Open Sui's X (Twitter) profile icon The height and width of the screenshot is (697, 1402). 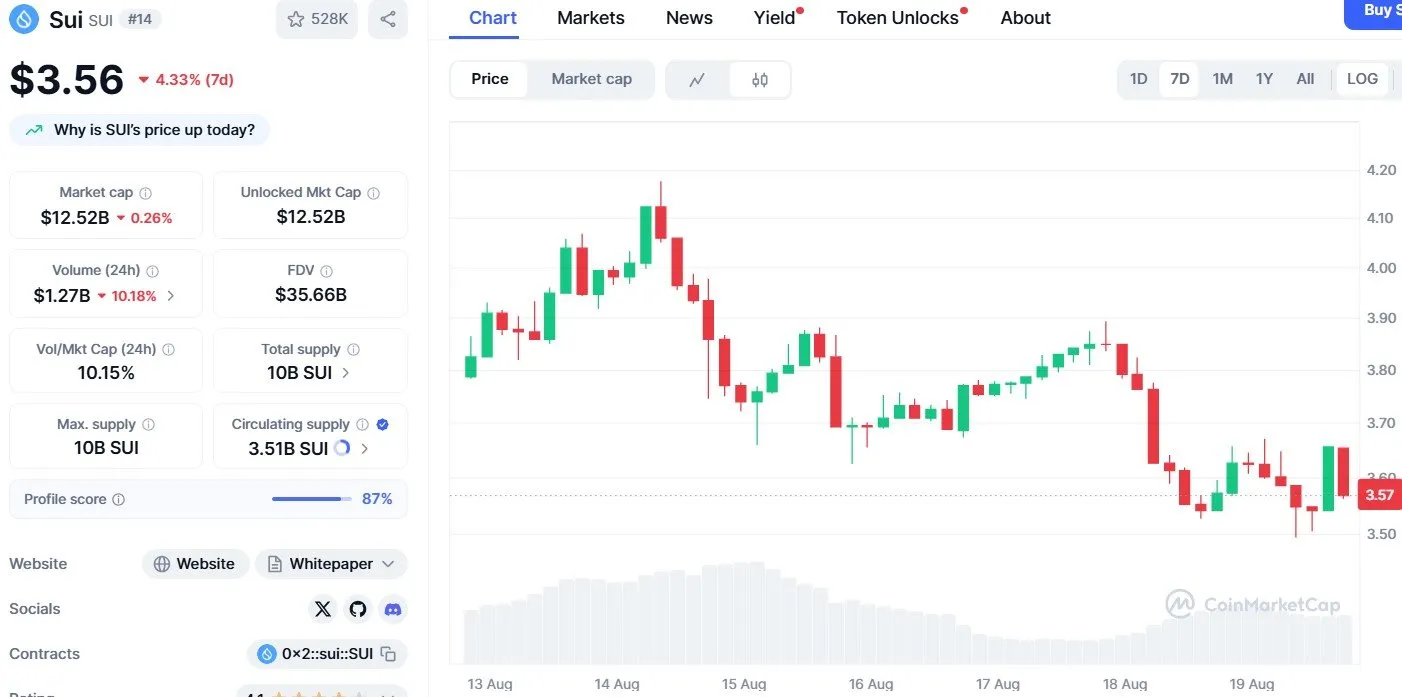[322, 608]
